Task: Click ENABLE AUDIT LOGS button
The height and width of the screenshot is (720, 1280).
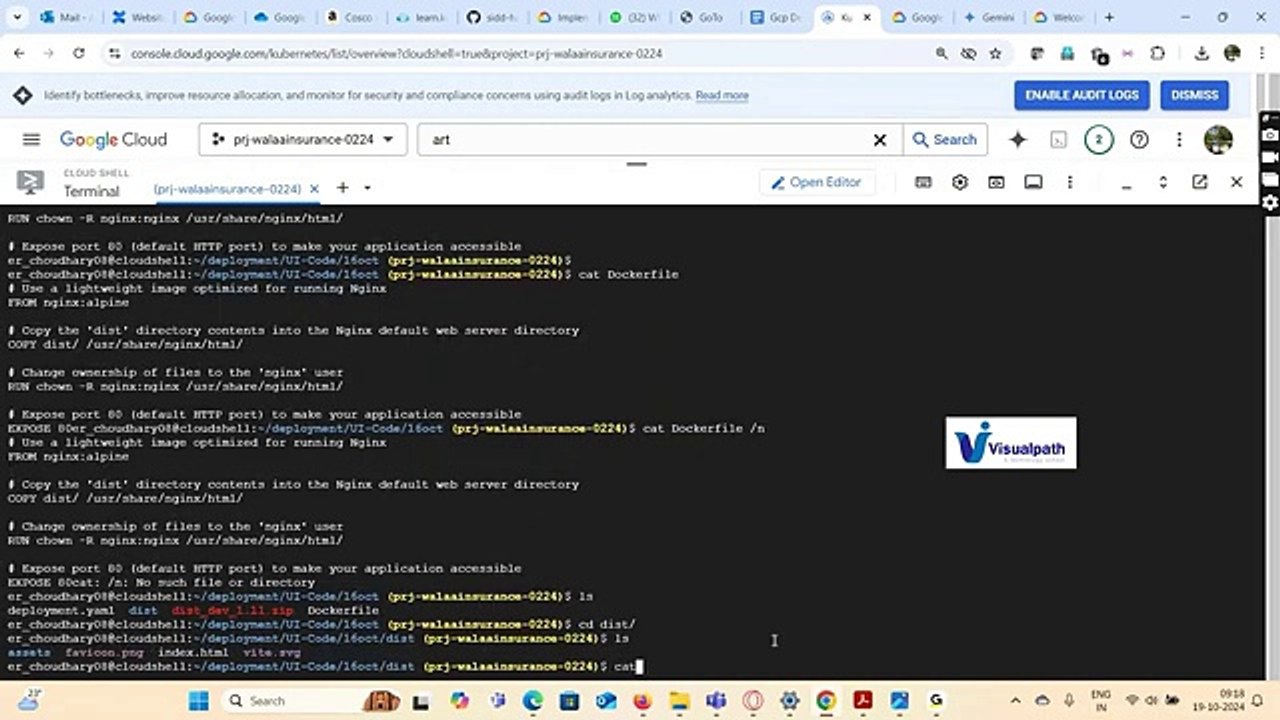Action: point(1081,95)
